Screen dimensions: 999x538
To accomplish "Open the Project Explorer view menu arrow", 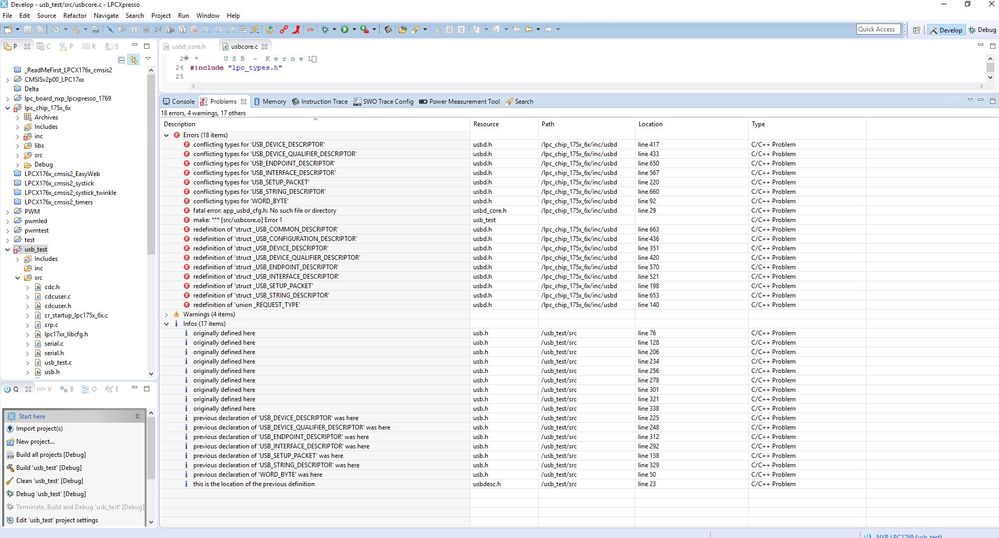I will click(x=148, y=59).
